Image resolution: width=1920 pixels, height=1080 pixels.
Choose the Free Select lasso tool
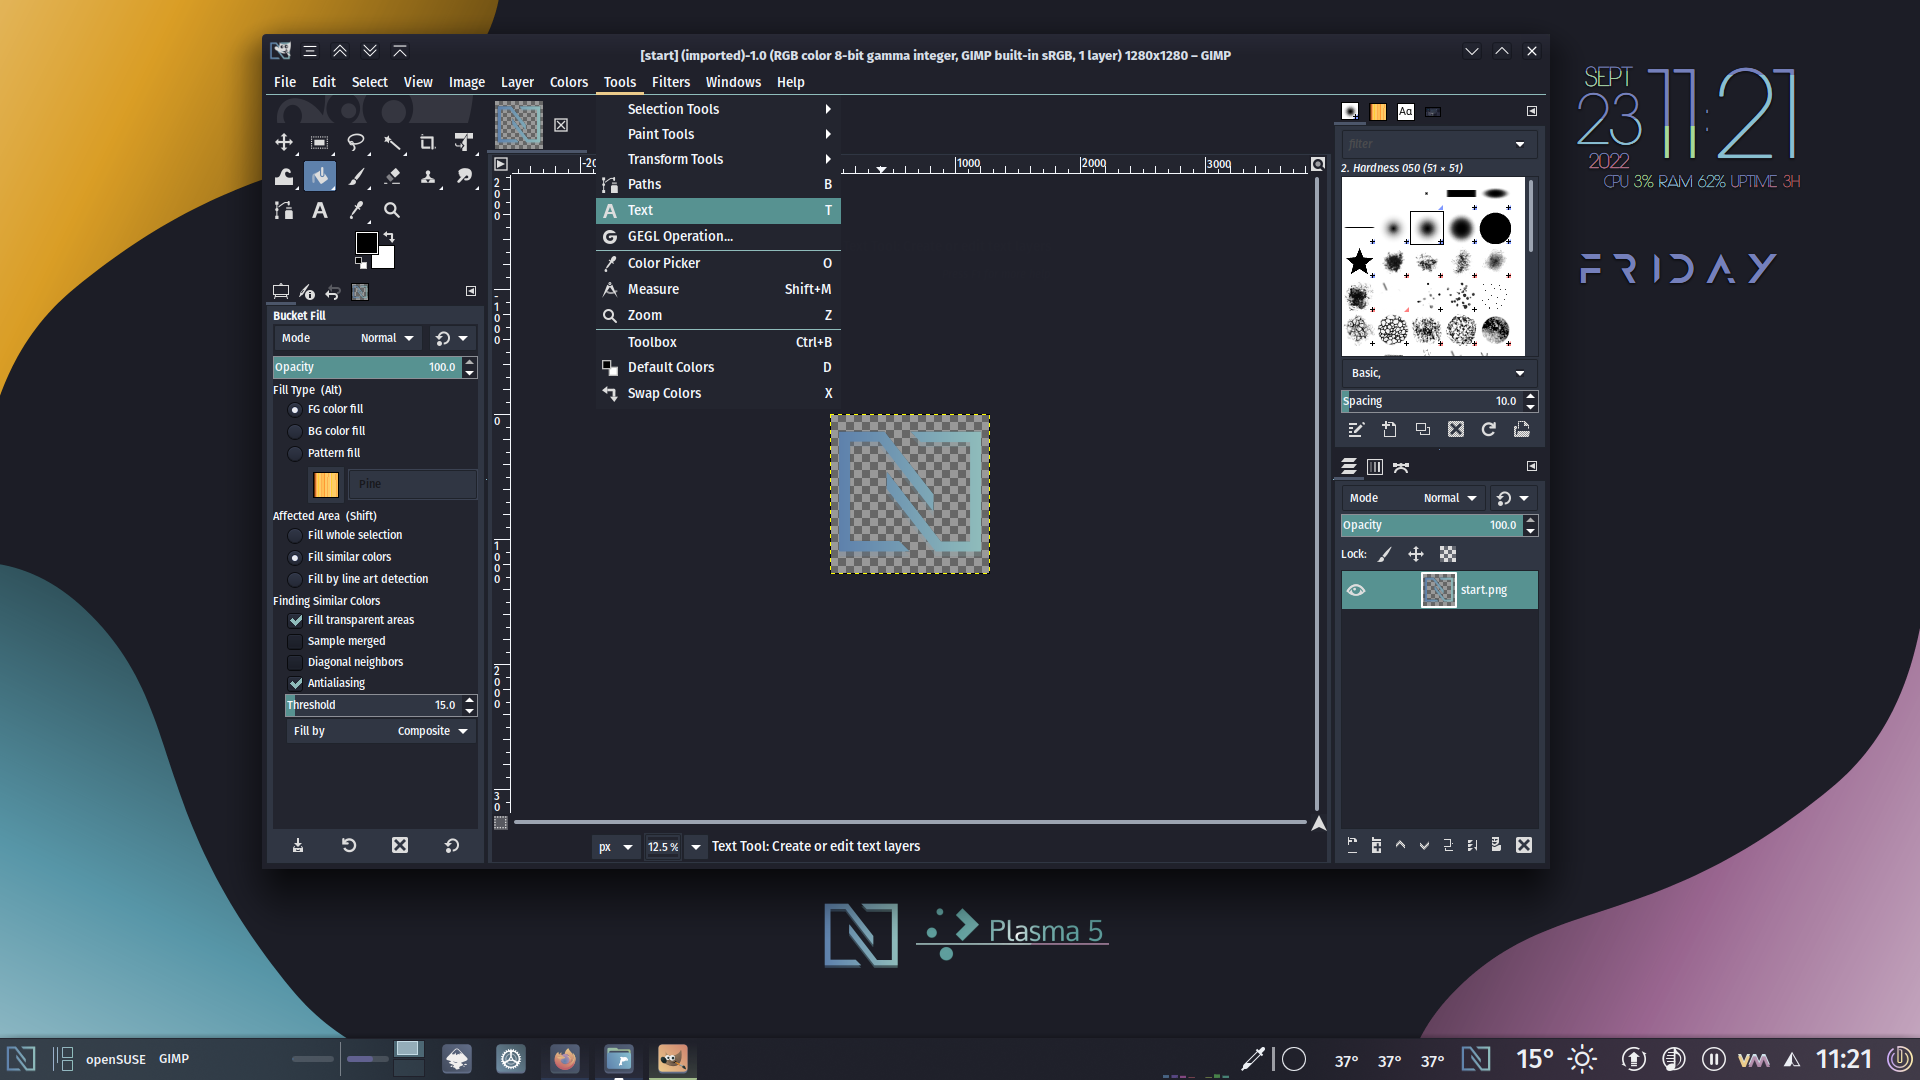click(x=356, y=142)
